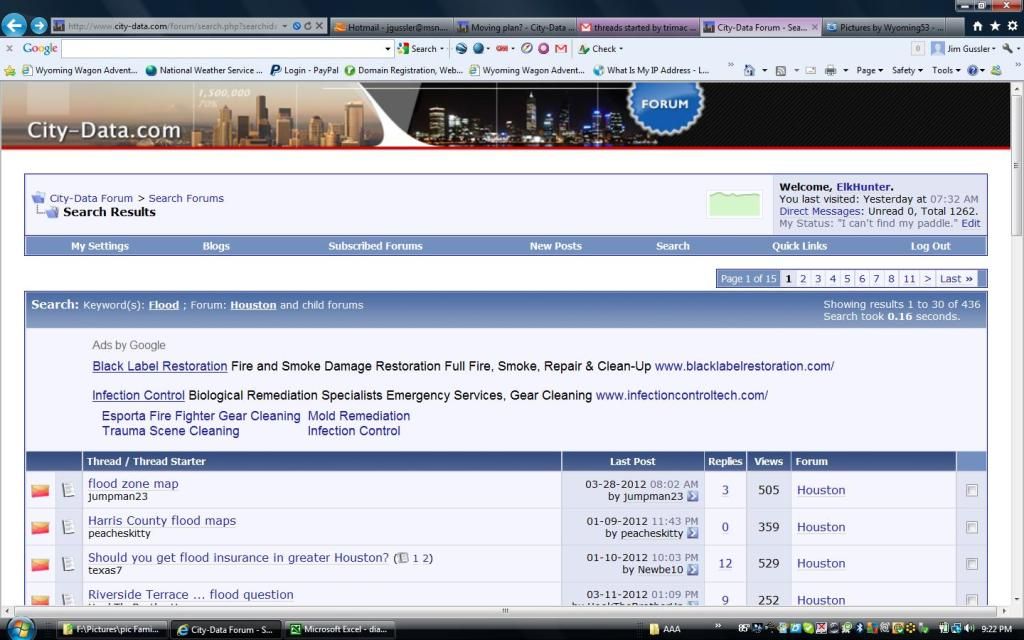This screenshot has height=640, width=1024.
Task: Expand the Google search box history dropdown arrow
Action: click(x=388, y=49)
